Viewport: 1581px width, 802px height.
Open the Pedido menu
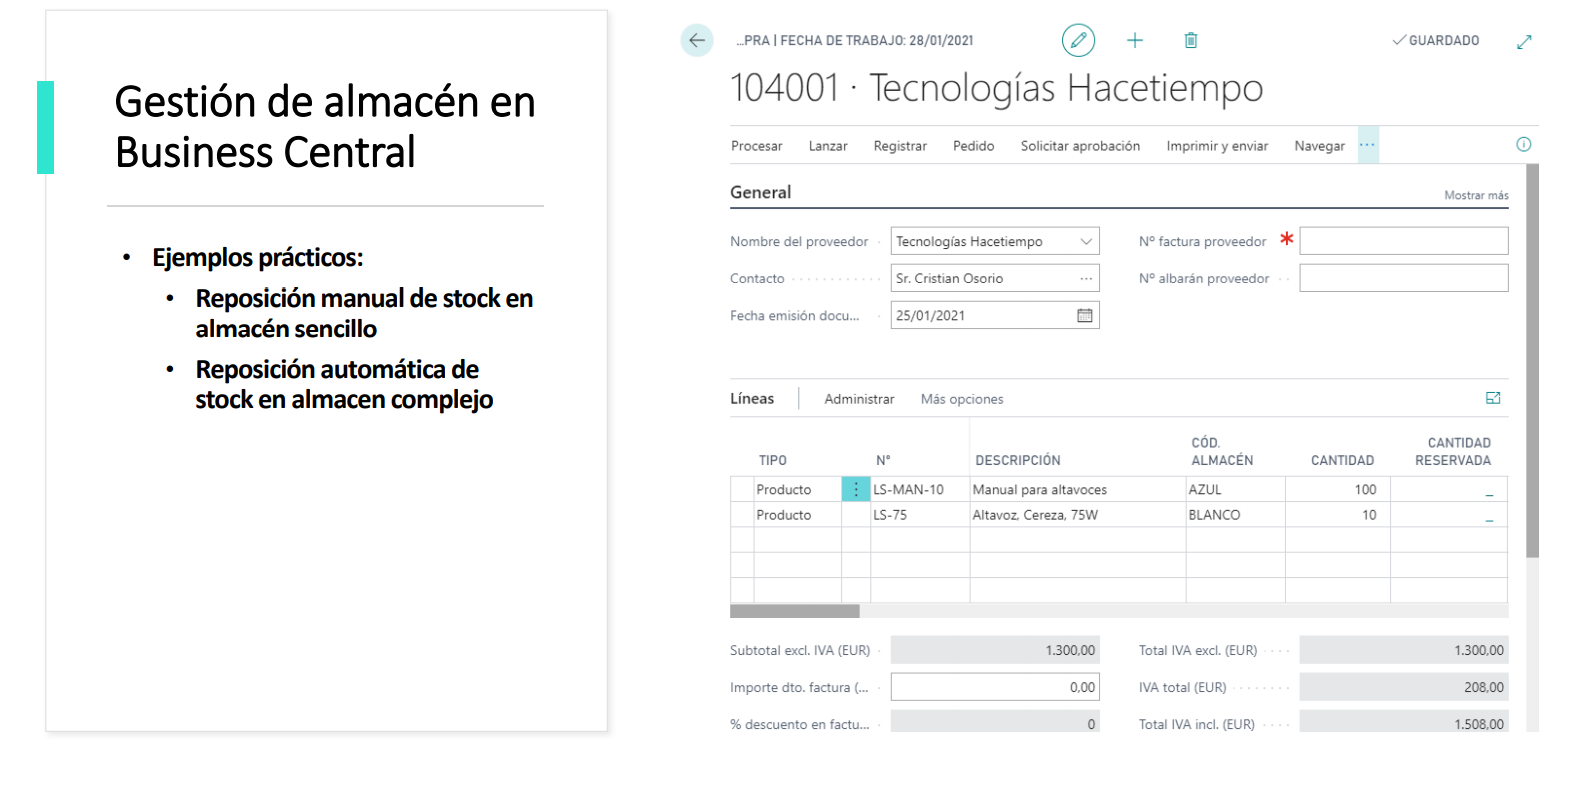click(973, 146)
